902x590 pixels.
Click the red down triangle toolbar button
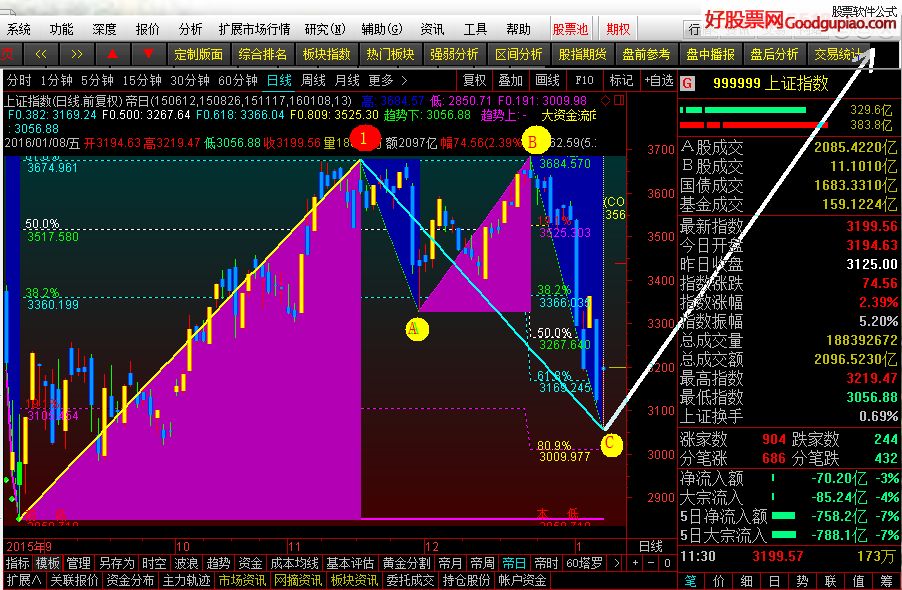148,54
